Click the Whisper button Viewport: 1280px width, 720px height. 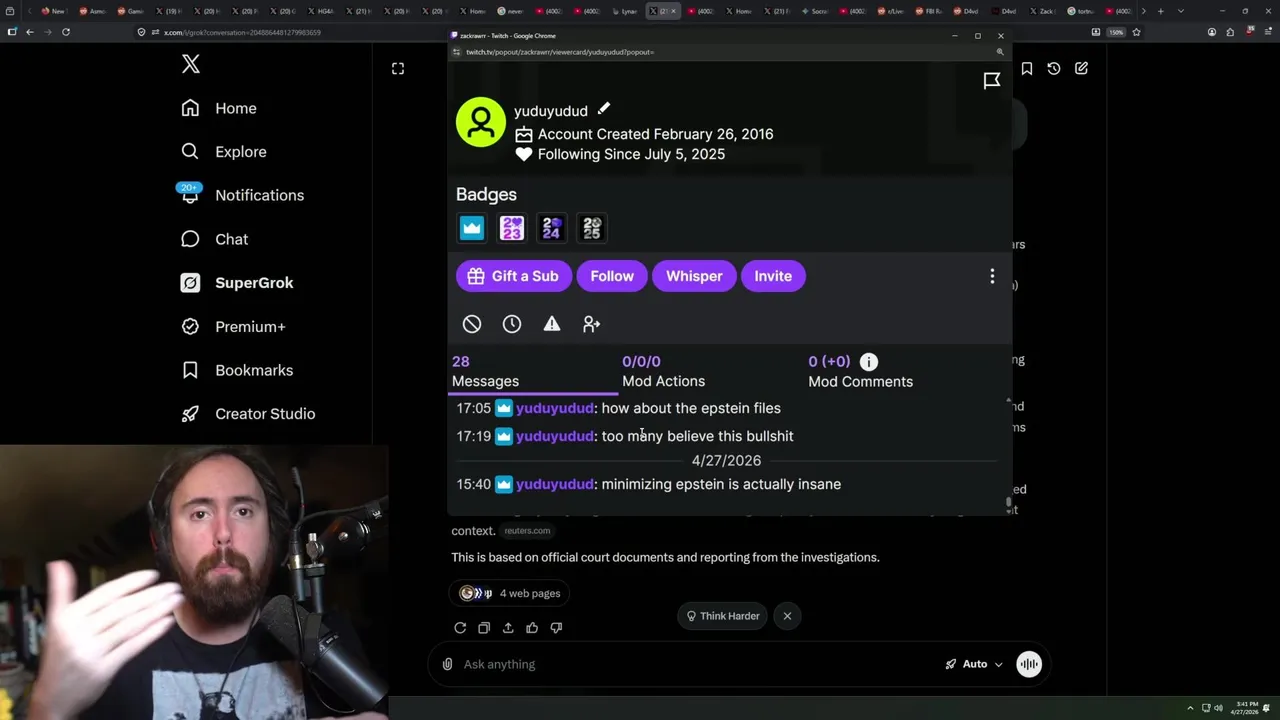[x=694, y=276]
